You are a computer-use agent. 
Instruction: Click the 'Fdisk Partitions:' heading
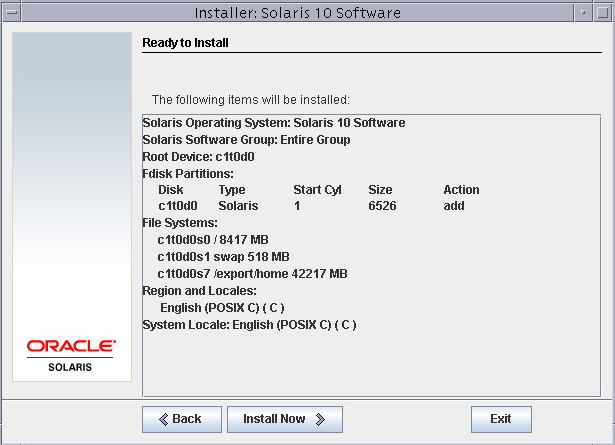click(x=188, y=173)
